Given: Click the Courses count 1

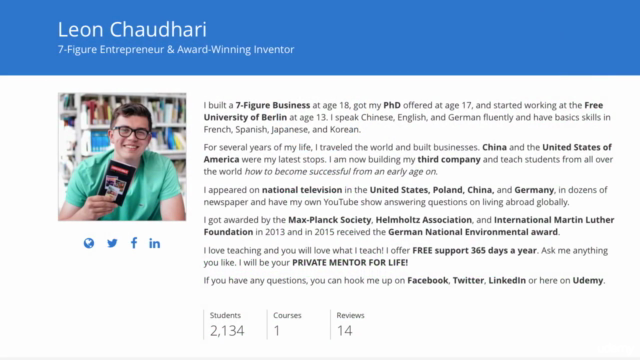Looking at the screenshot, I should [277, 331].
